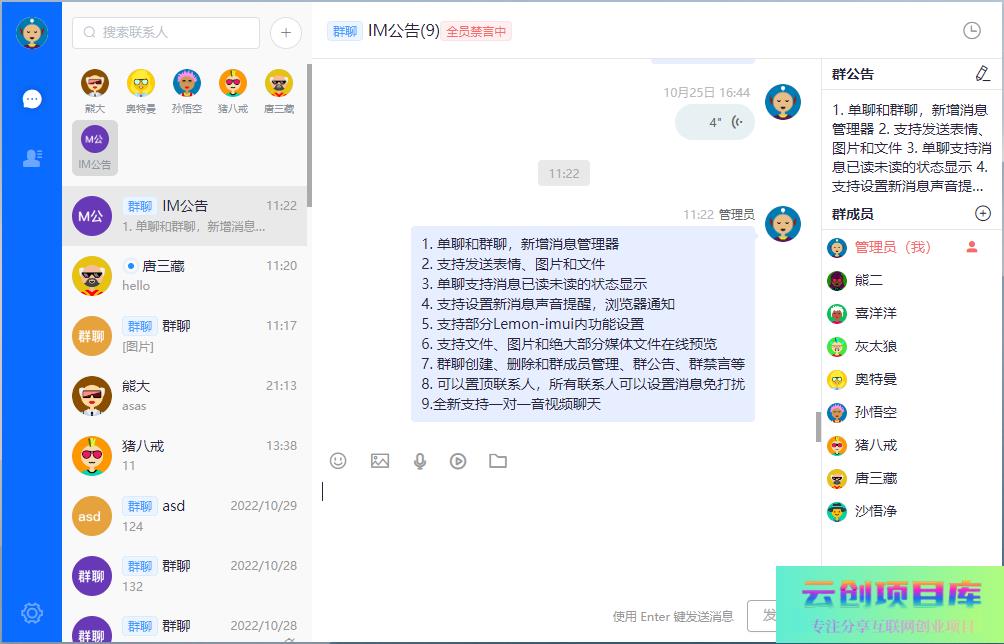The height and width of the screenshot is (644, 1004).
Task: Open the 唐三藏 conversation in chat list
Action: (x=185, y=276)
